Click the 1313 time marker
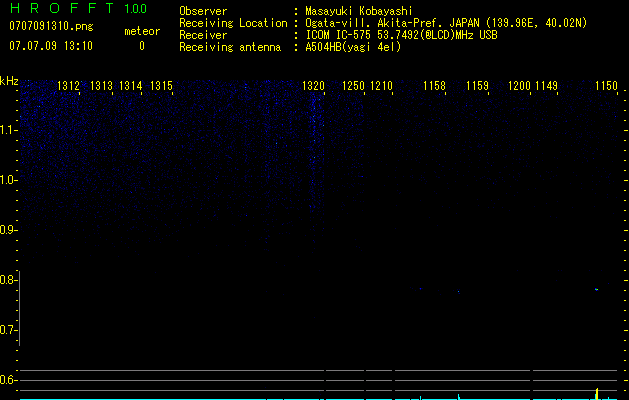The height and width of the screenshot is (400, 629). click(x=101, y=86)
